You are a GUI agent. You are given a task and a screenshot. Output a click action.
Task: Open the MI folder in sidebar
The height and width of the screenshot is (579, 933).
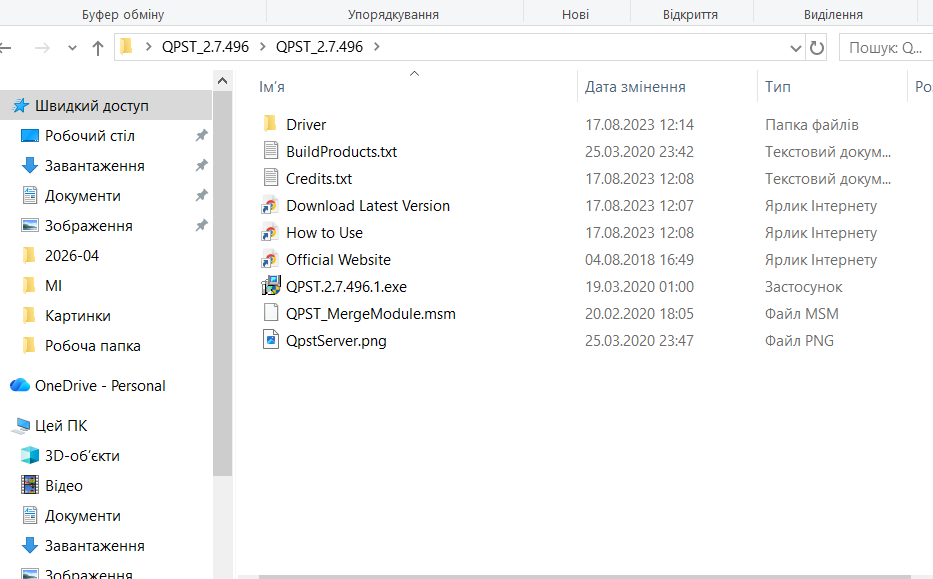point(54,286)
